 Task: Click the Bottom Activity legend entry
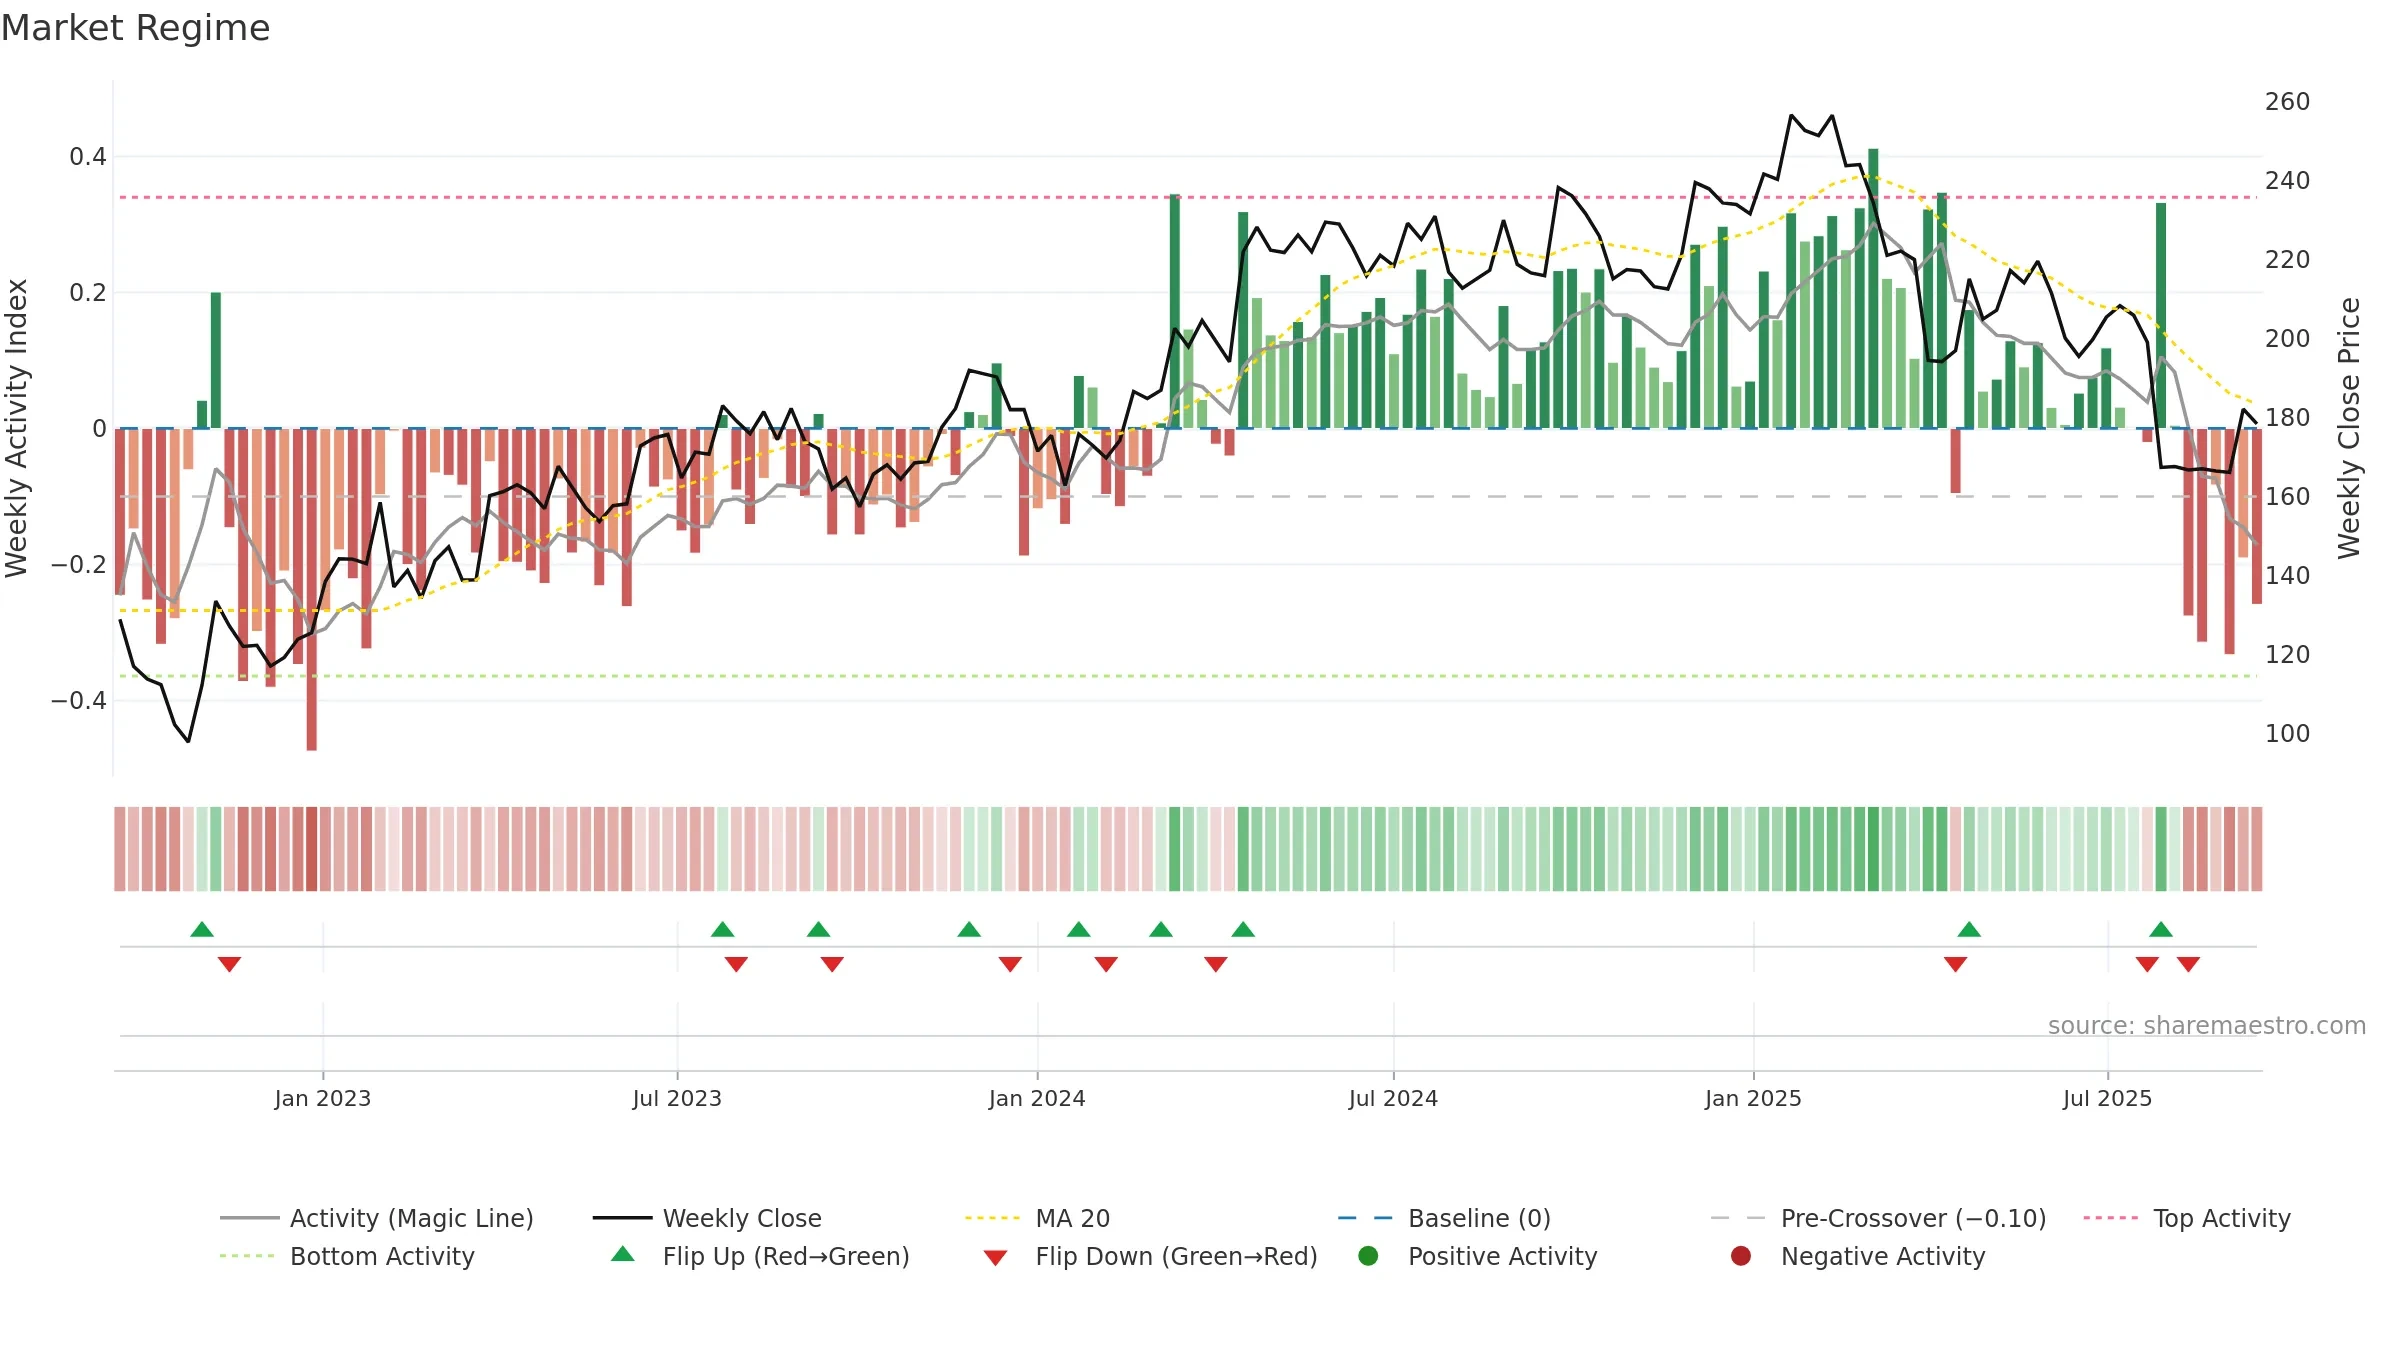[x=347, y=1256]
